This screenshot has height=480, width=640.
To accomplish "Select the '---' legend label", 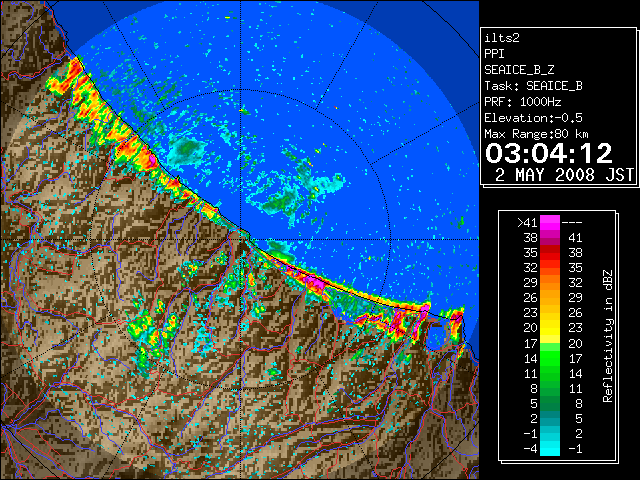I will click(x=572, y=222).
